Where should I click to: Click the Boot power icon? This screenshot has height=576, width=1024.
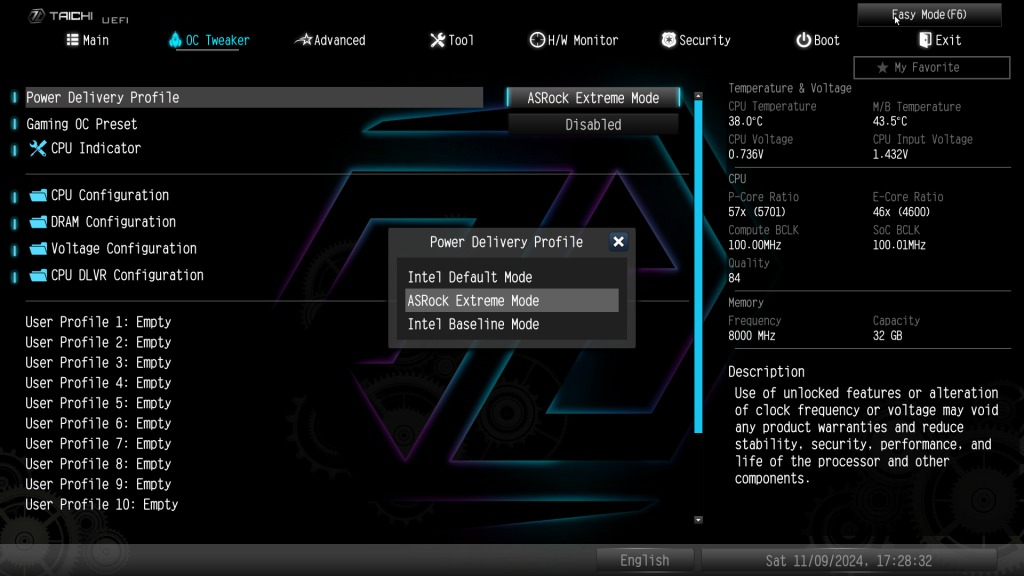point(803,40)
